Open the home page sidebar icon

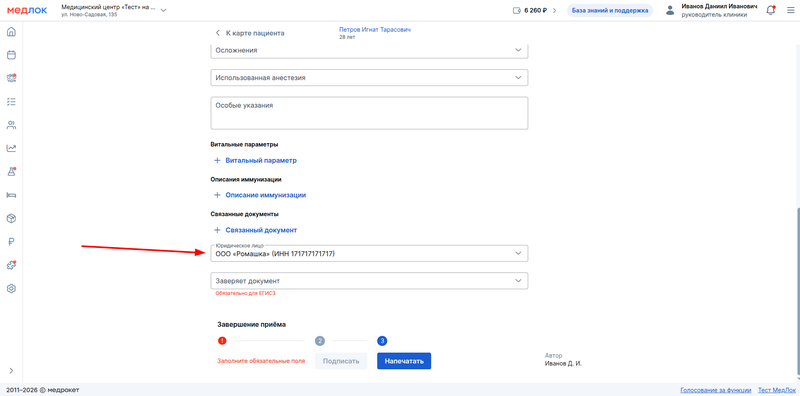[x=11, y=32]
